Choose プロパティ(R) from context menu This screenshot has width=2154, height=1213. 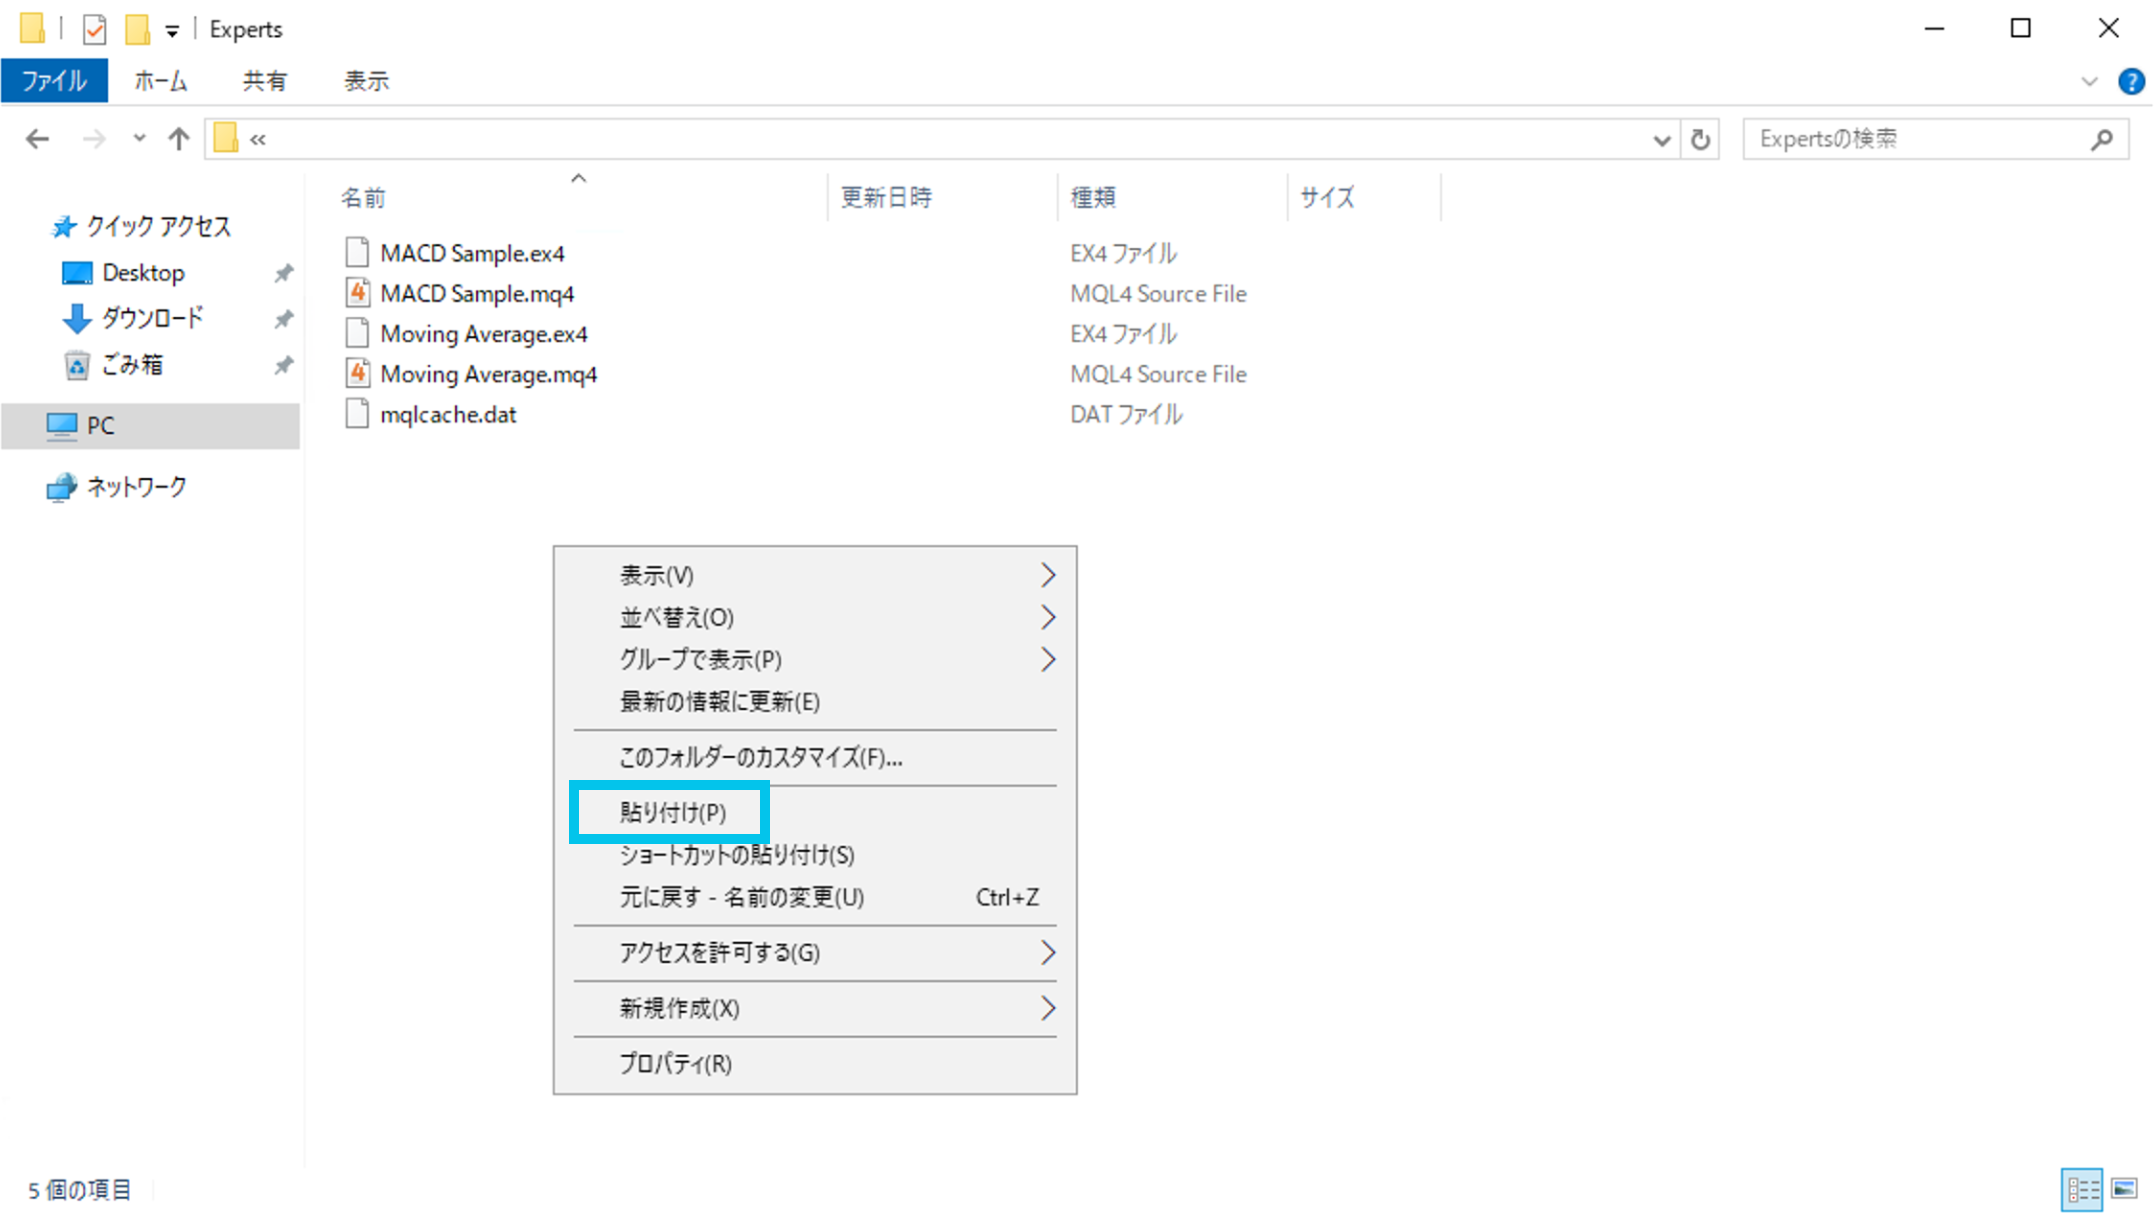(675, 1063)
